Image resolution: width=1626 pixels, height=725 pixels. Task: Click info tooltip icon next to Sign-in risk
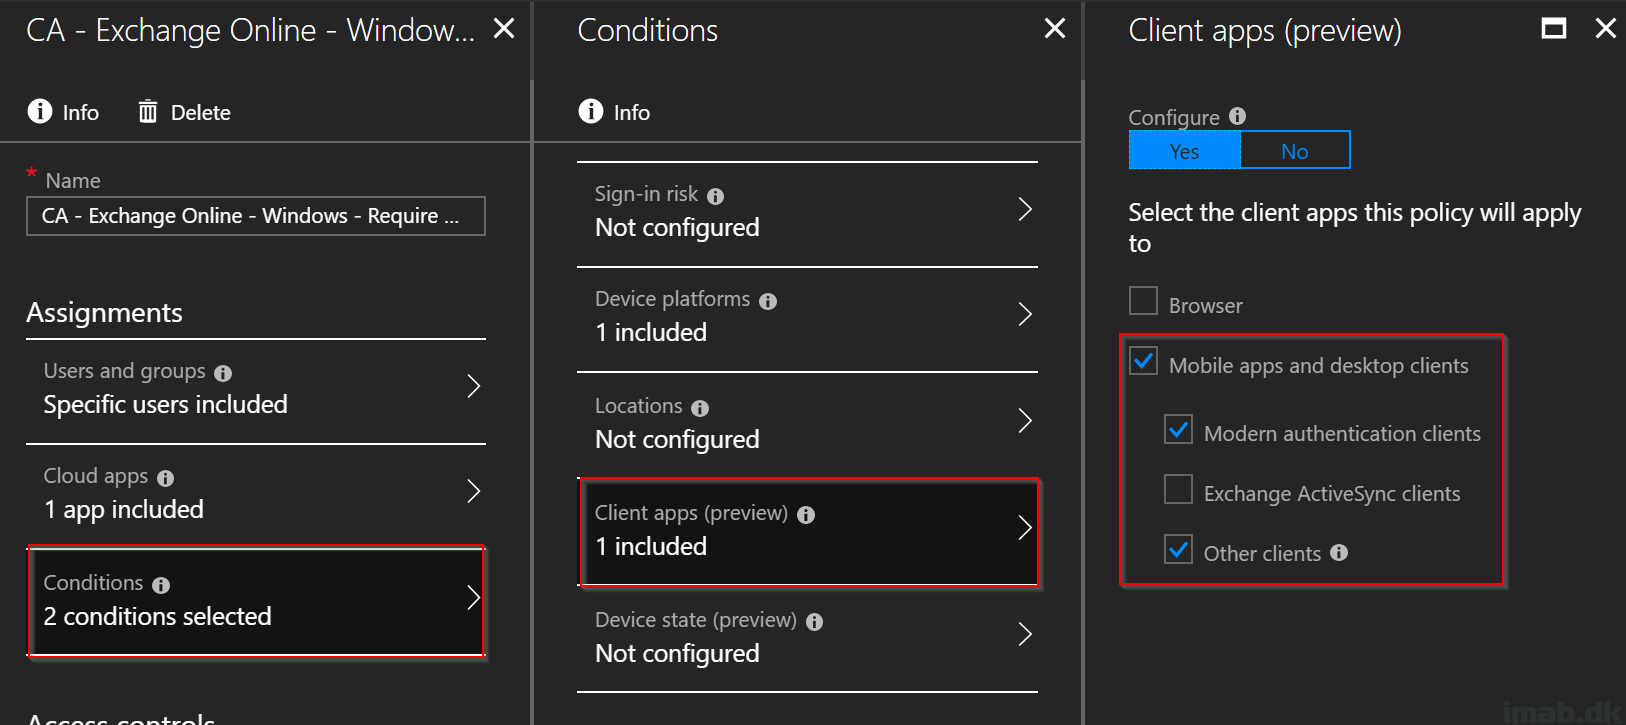point(715,196)
